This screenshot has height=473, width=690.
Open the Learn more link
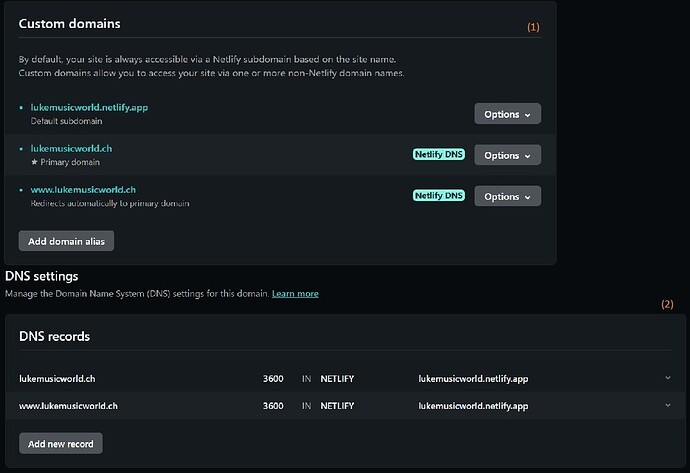pos(295,293)
